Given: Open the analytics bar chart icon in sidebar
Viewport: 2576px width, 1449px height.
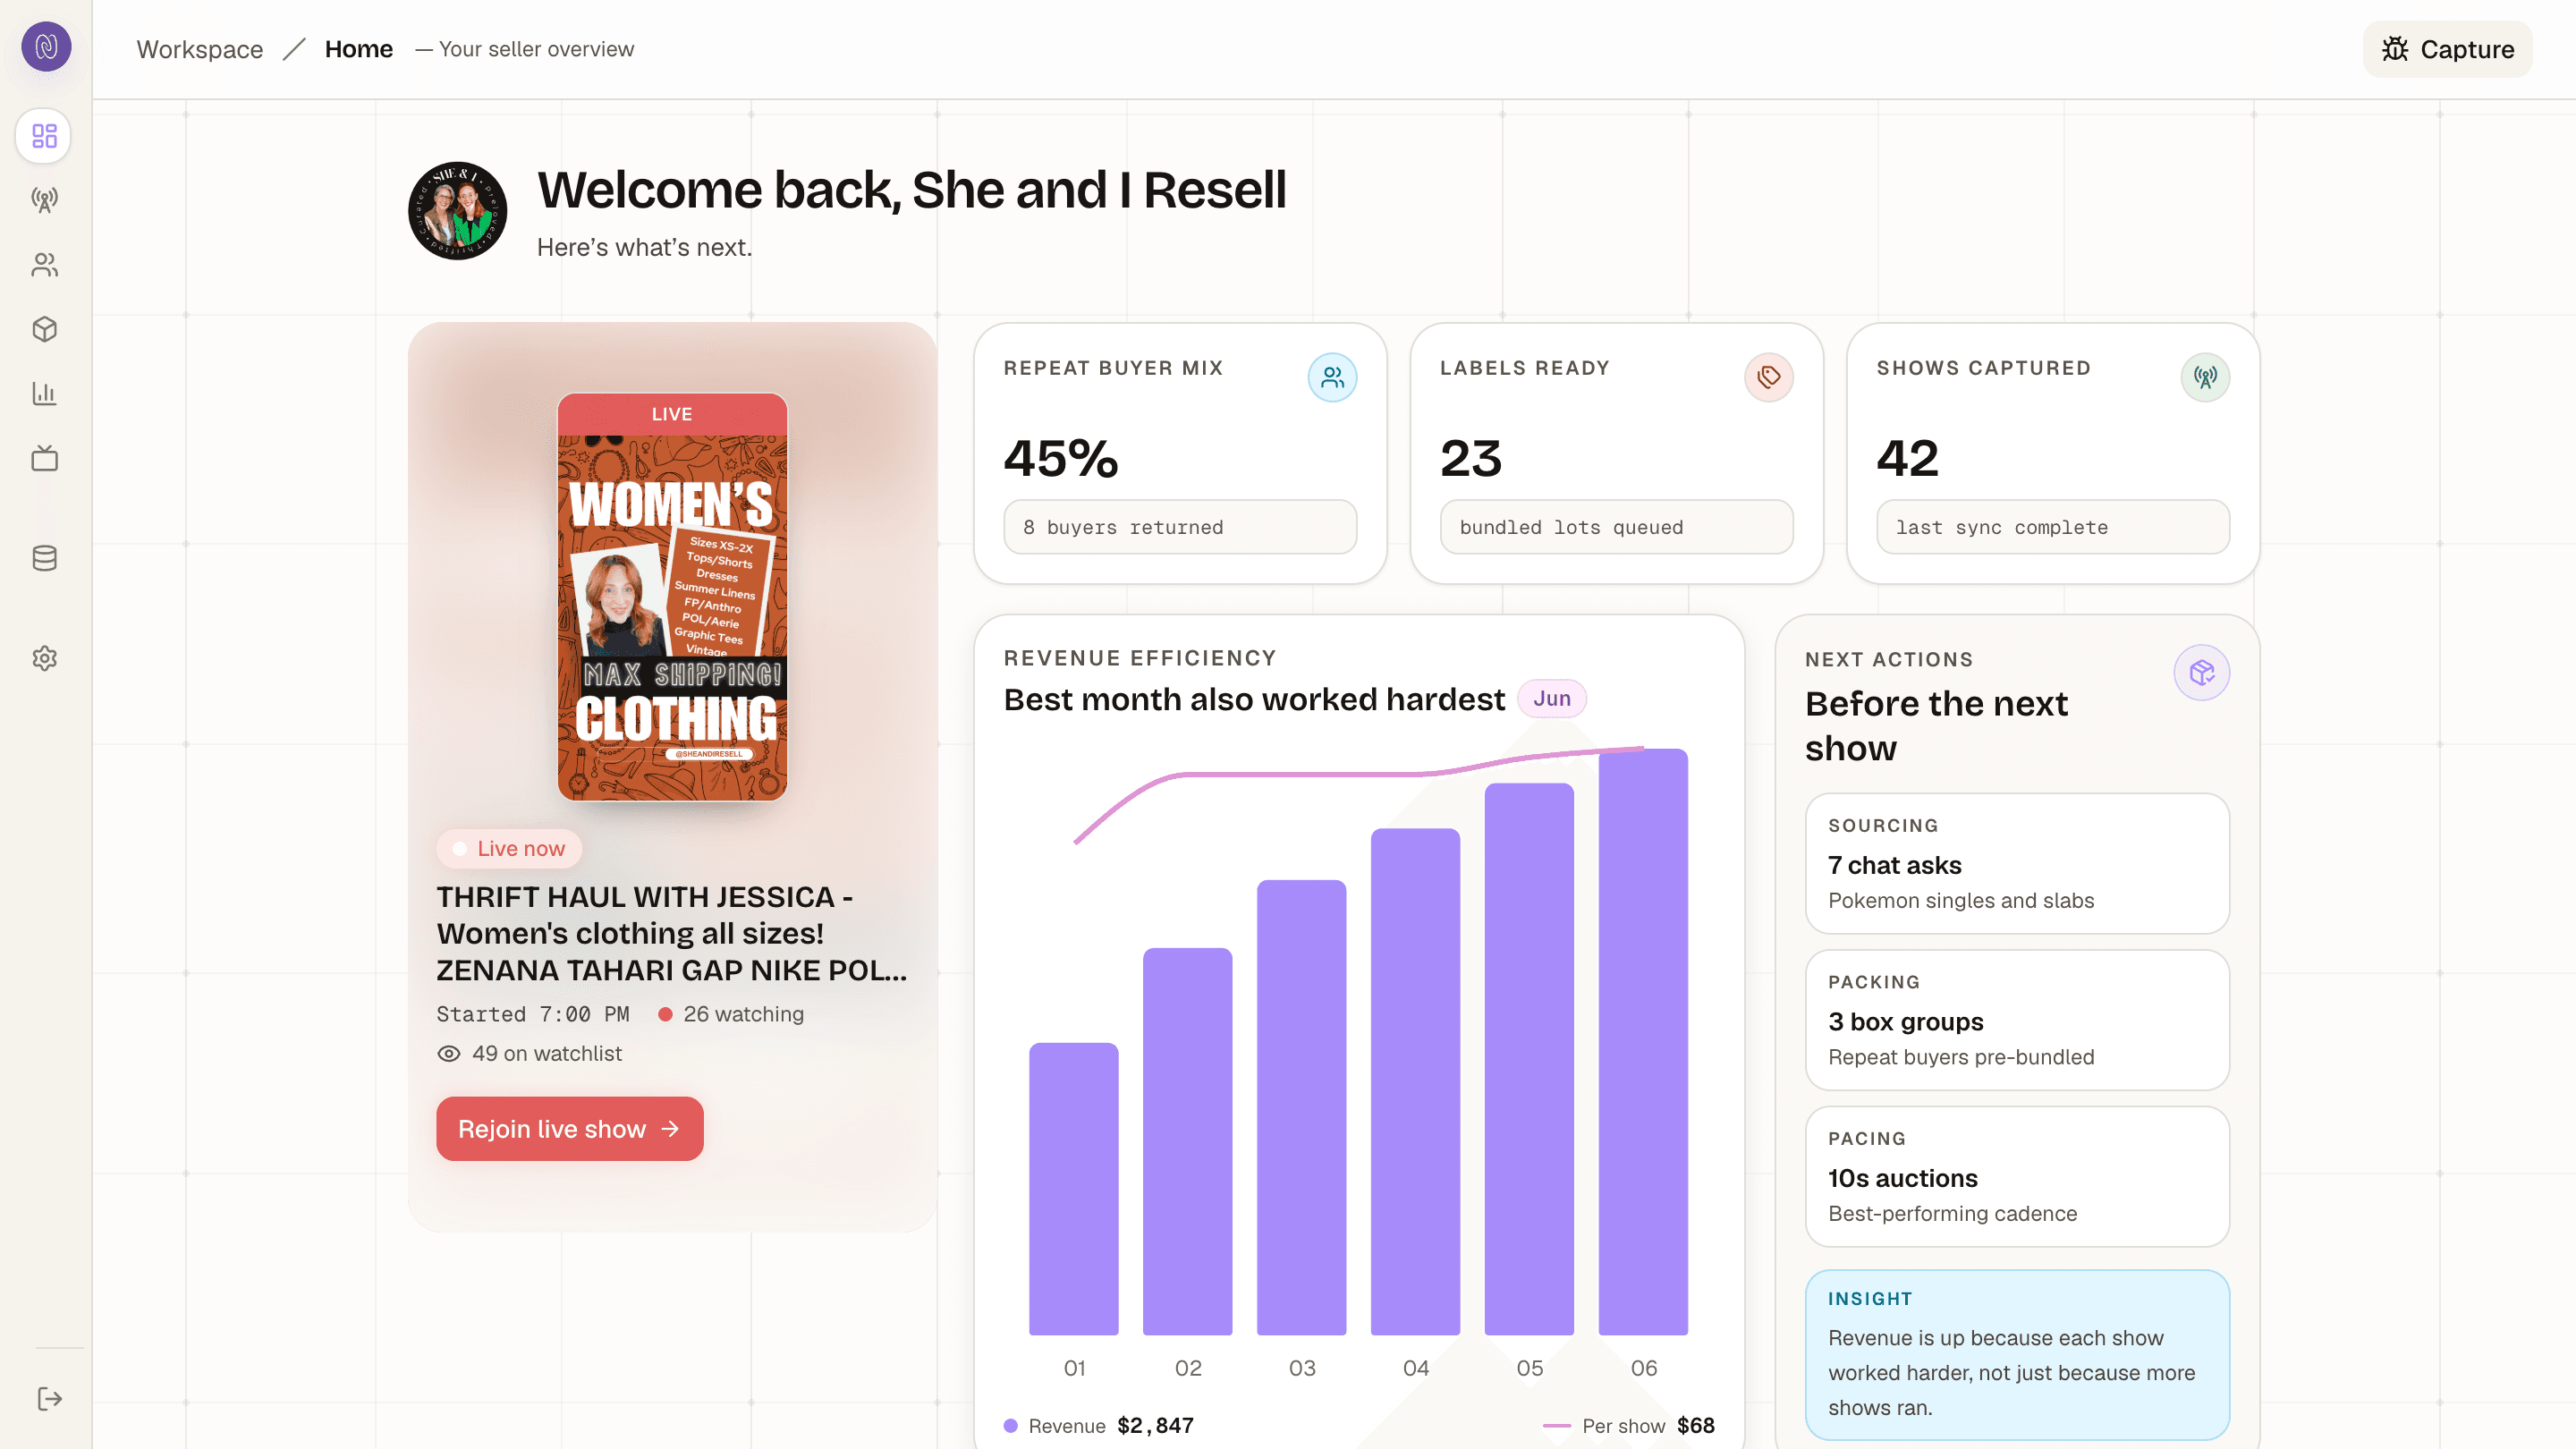Looking at the screenshot, I should 44,394.
